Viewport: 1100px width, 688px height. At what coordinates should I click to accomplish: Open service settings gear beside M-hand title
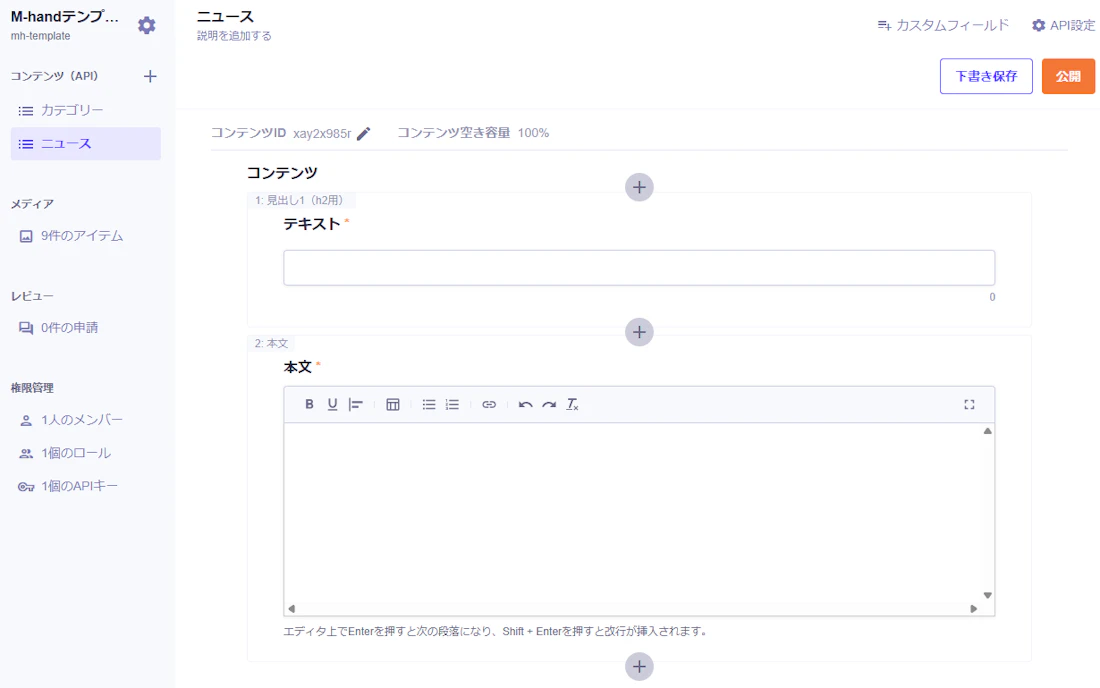click(147, 25)
